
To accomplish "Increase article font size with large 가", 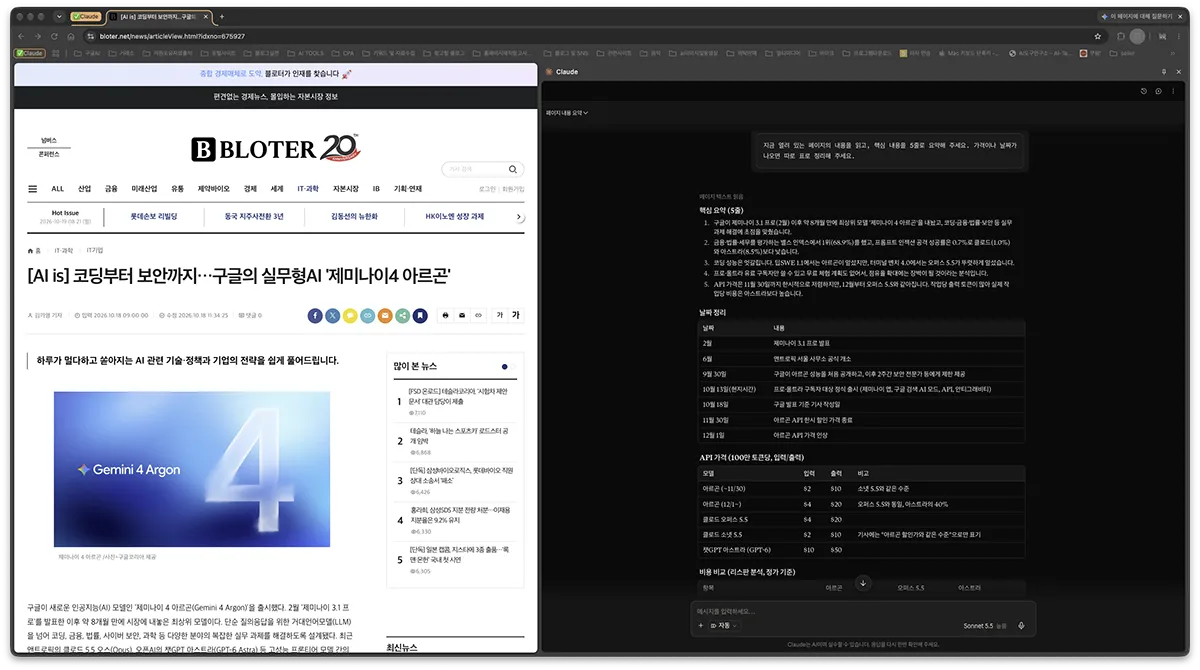I will [x=516, y=315].
